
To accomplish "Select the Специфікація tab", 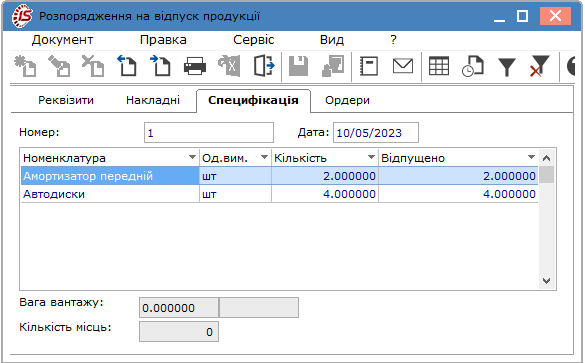I will point(253,100).
